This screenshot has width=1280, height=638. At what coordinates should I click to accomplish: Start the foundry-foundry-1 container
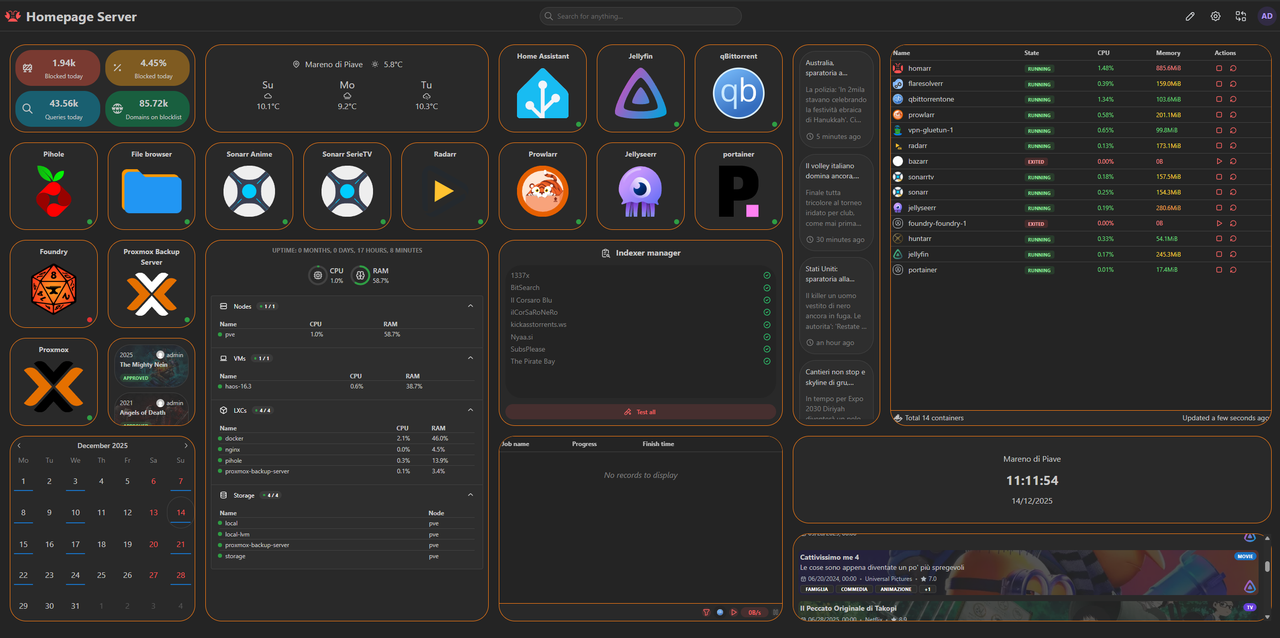(x=1219, y=223)
